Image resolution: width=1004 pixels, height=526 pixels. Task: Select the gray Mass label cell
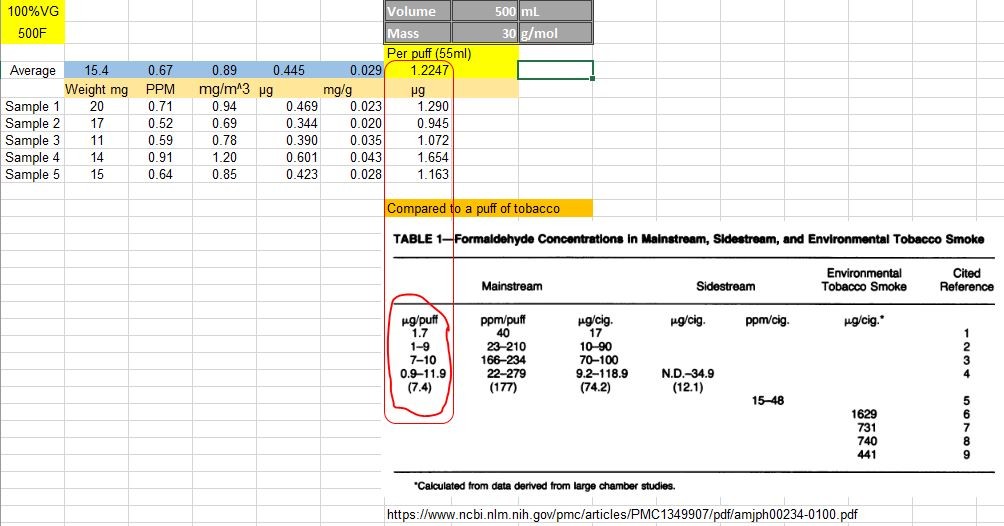417,31
